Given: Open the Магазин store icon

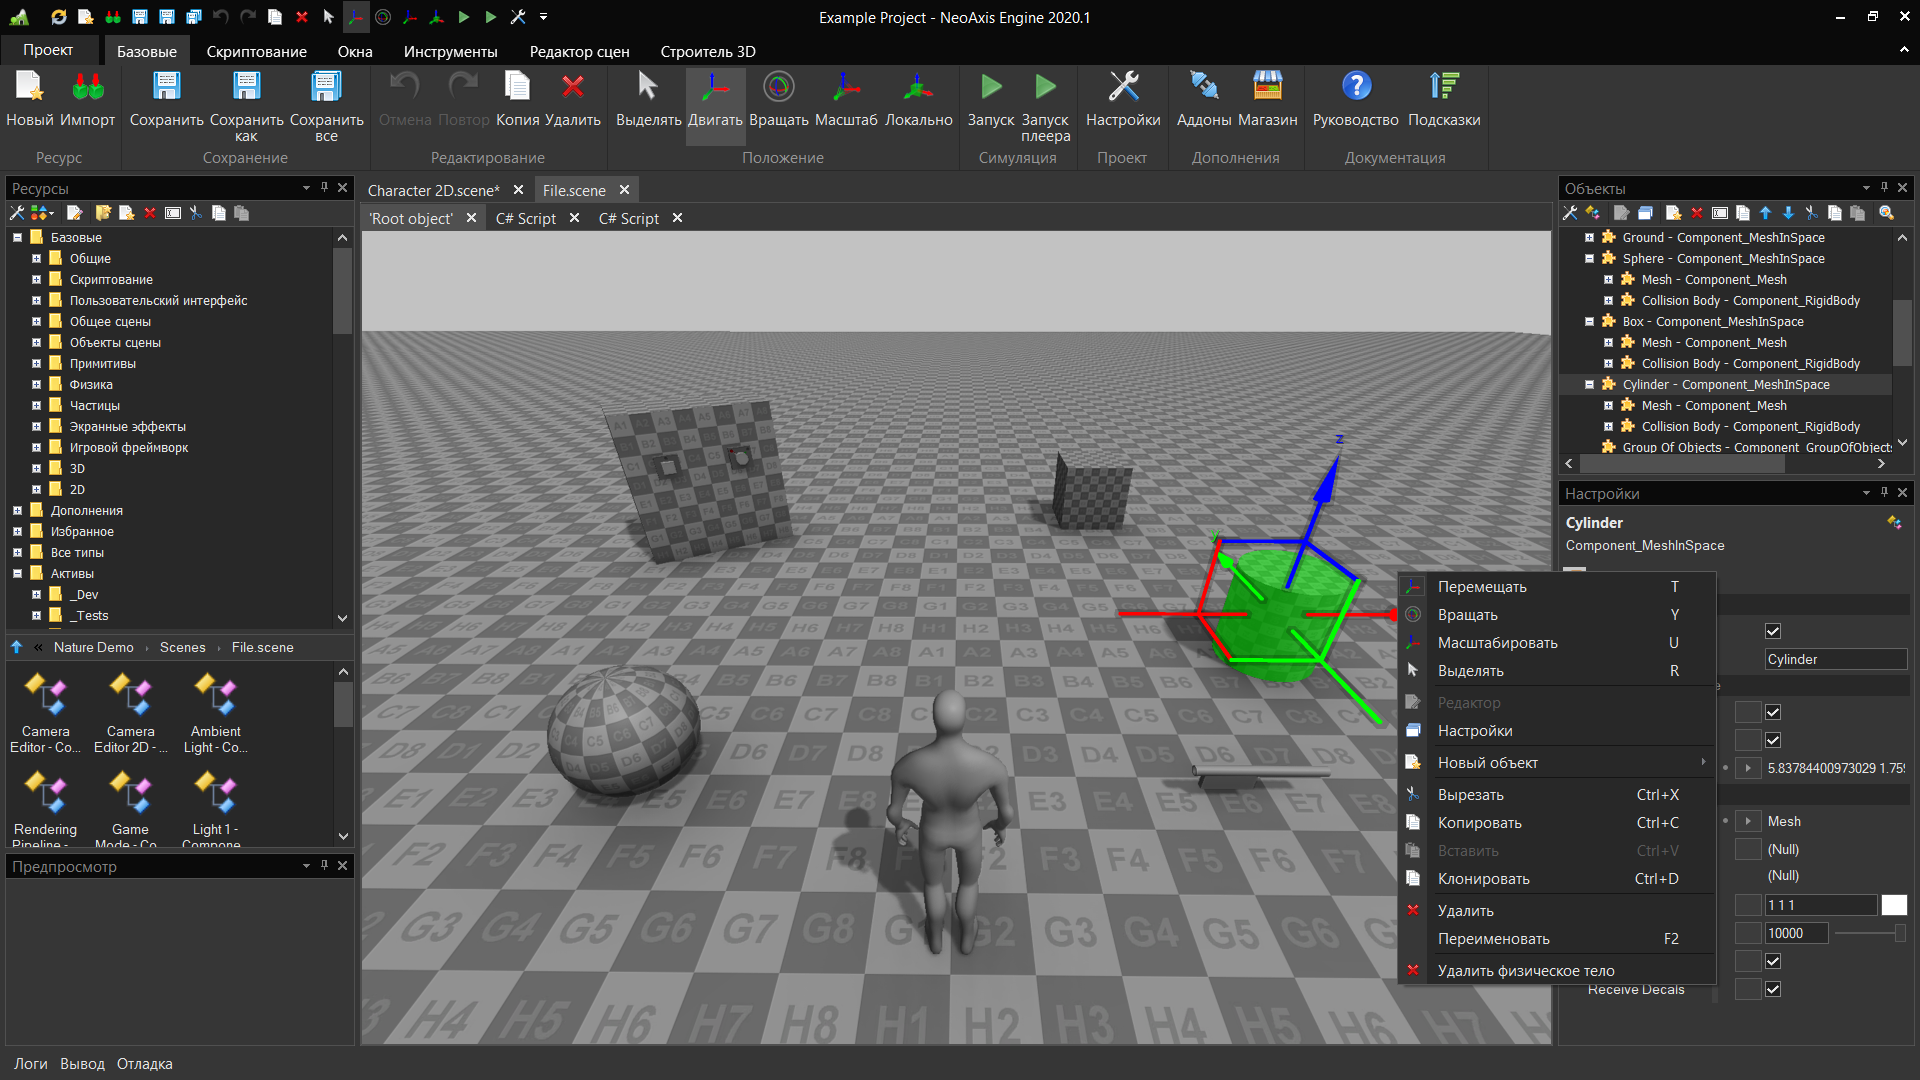Looking at the screenshot, I should tap(1267, 99).
